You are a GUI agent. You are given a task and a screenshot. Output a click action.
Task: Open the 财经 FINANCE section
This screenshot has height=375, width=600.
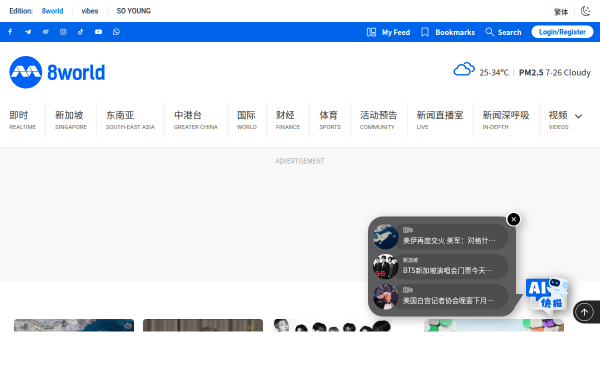[288, 120]
